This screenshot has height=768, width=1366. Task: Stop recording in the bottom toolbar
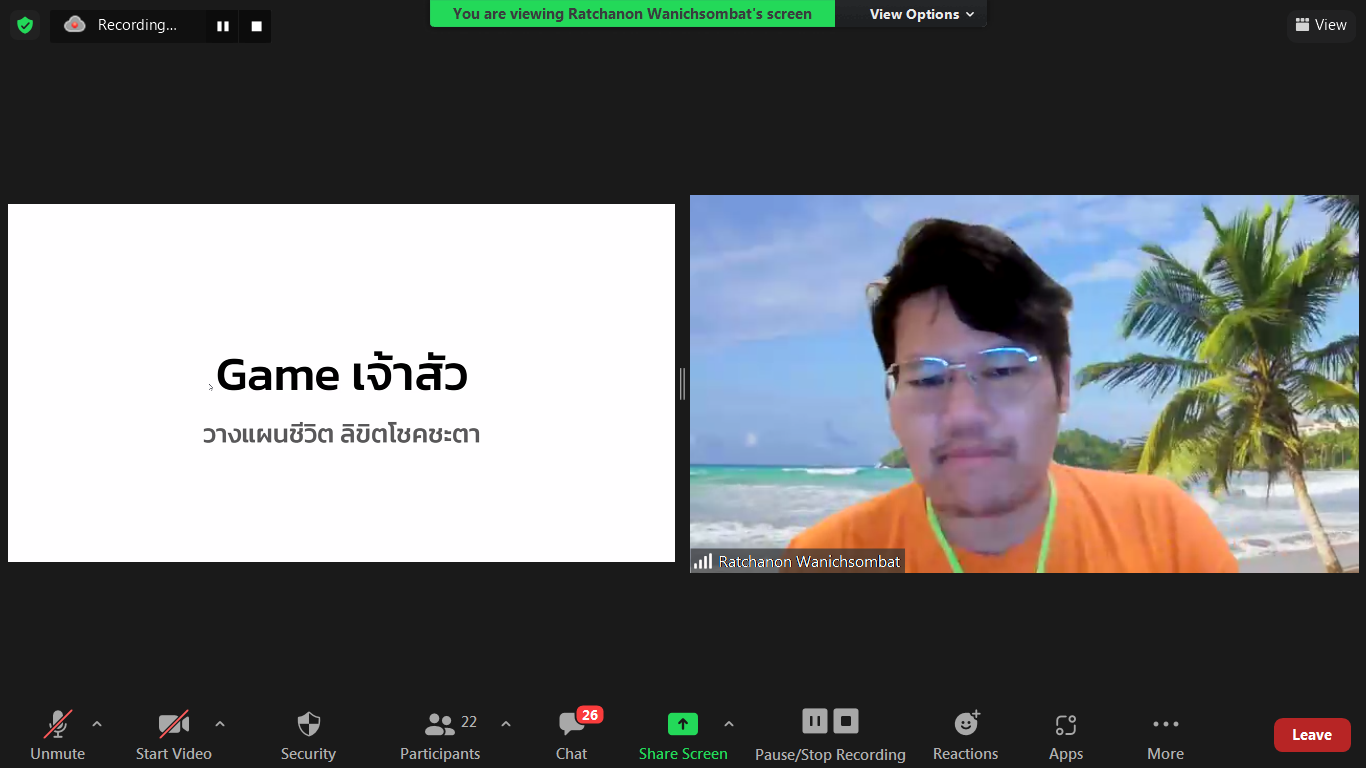tap(846, 721)
